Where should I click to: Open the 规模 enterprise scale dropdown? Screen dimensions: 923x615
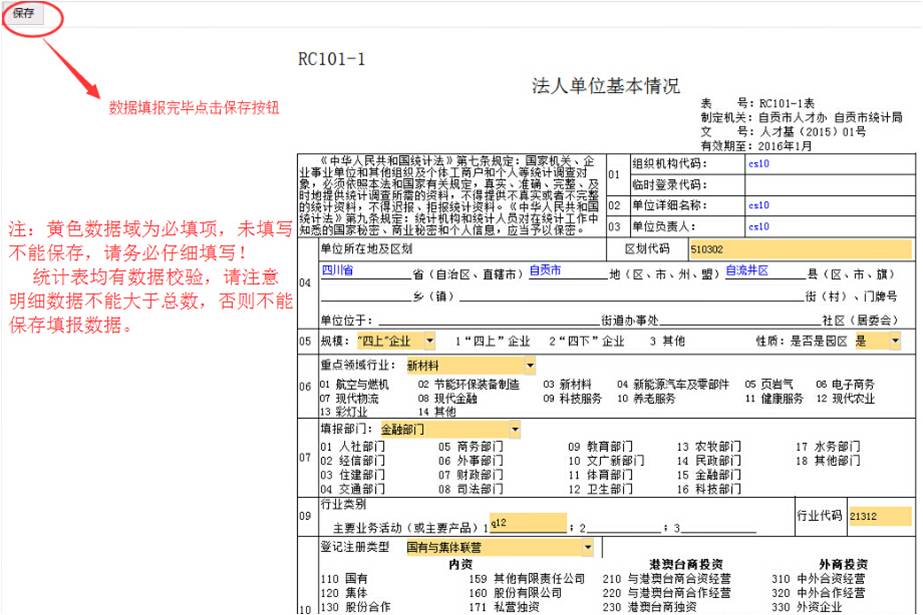click(x=428, y=341)
